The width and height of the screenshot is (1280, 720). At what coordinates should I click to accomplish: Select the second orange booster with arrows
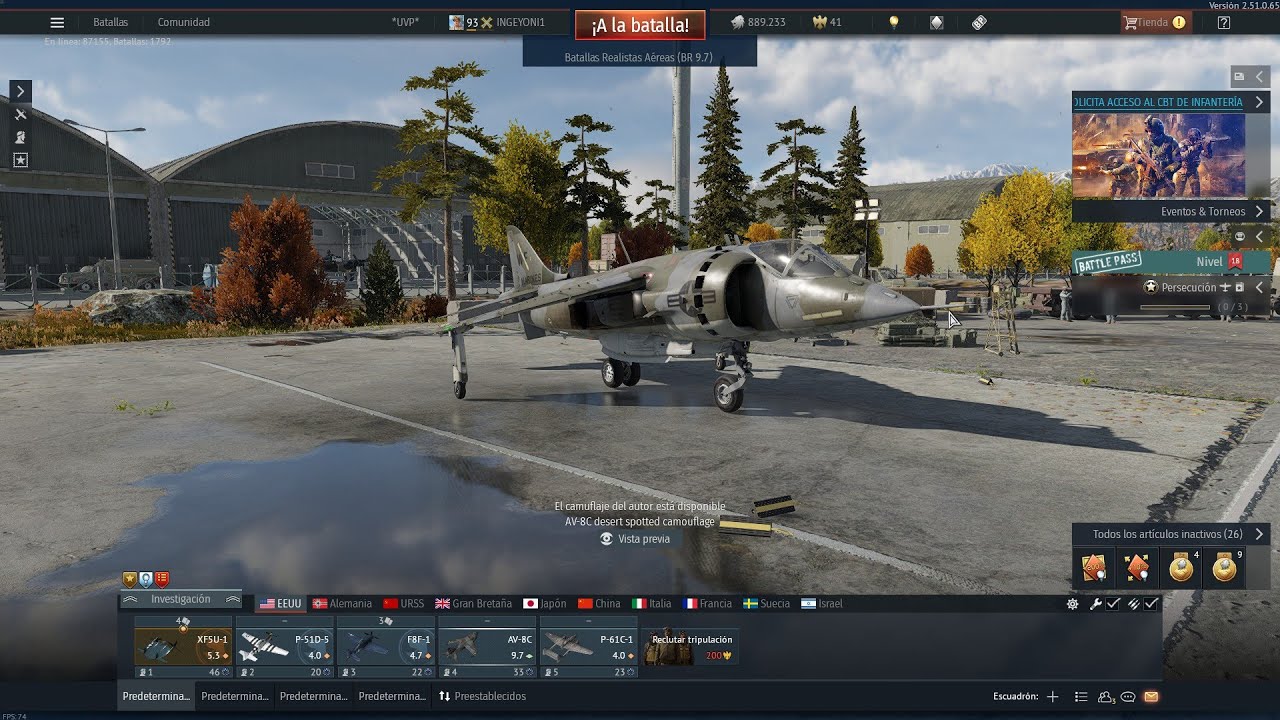point(1137,568)
